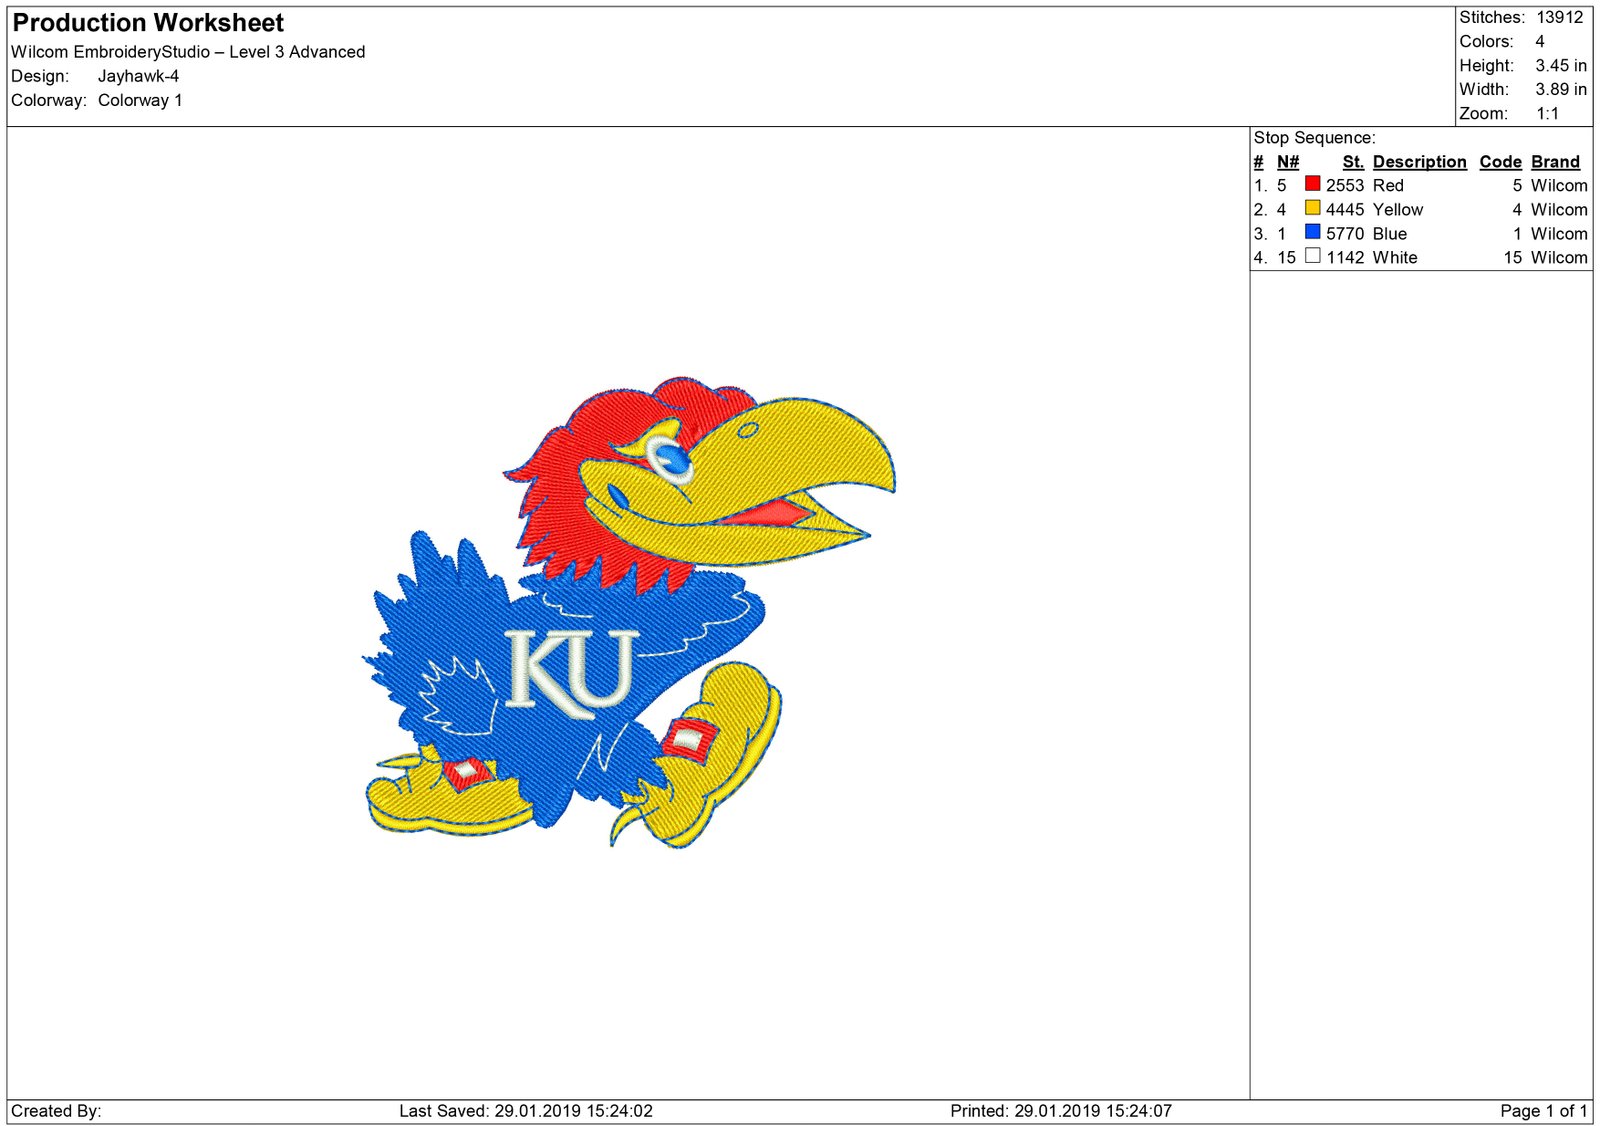Click stitch count "1142" in White row
Screen dimensions: 1600x1126
[x=1345, y=257]
